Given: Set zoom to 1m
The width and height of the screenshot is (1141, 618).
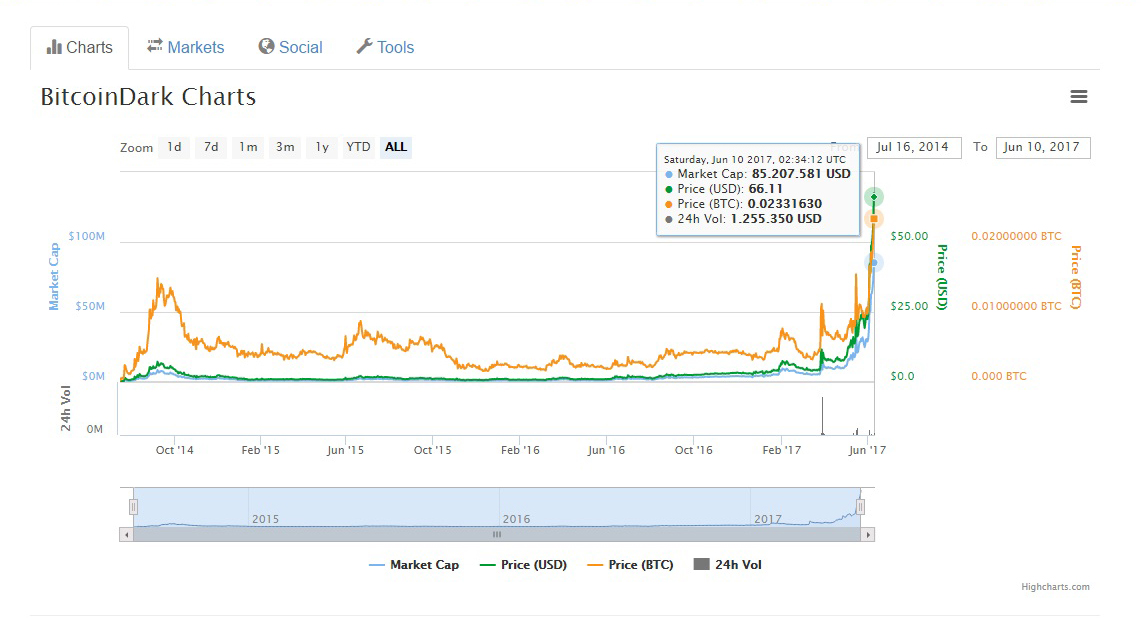Looking at the screenshot, I should point(248,147).
